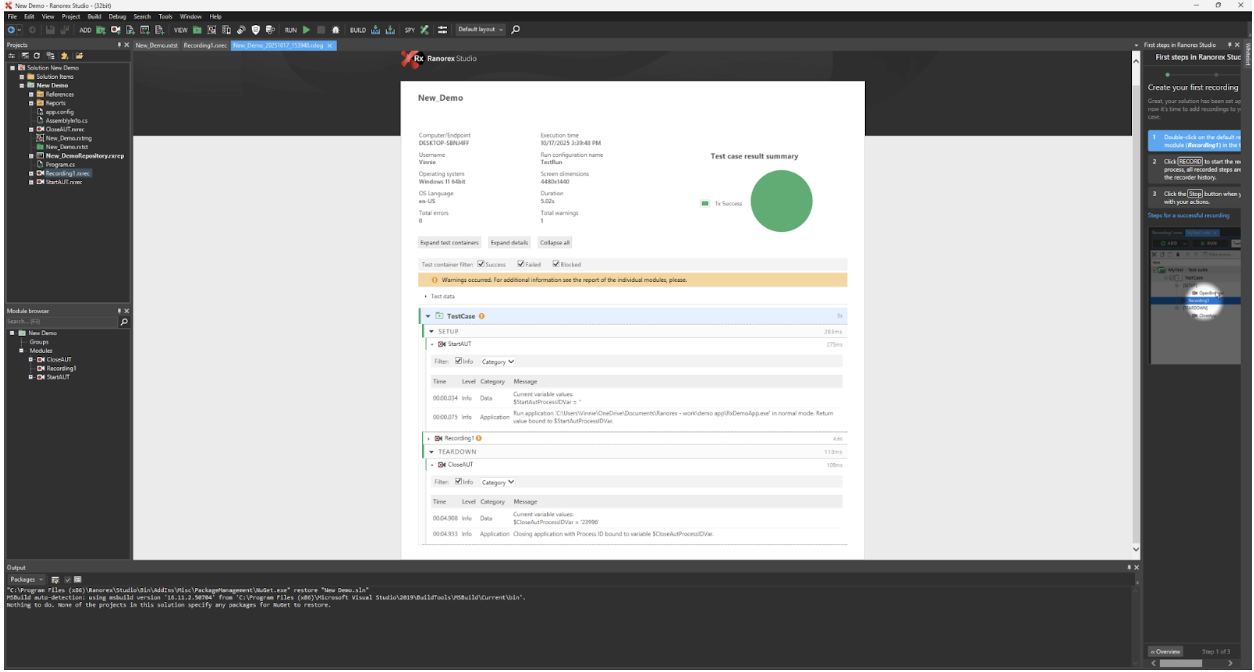Uncheck Info filter under StartAUT

coord(458,361)
